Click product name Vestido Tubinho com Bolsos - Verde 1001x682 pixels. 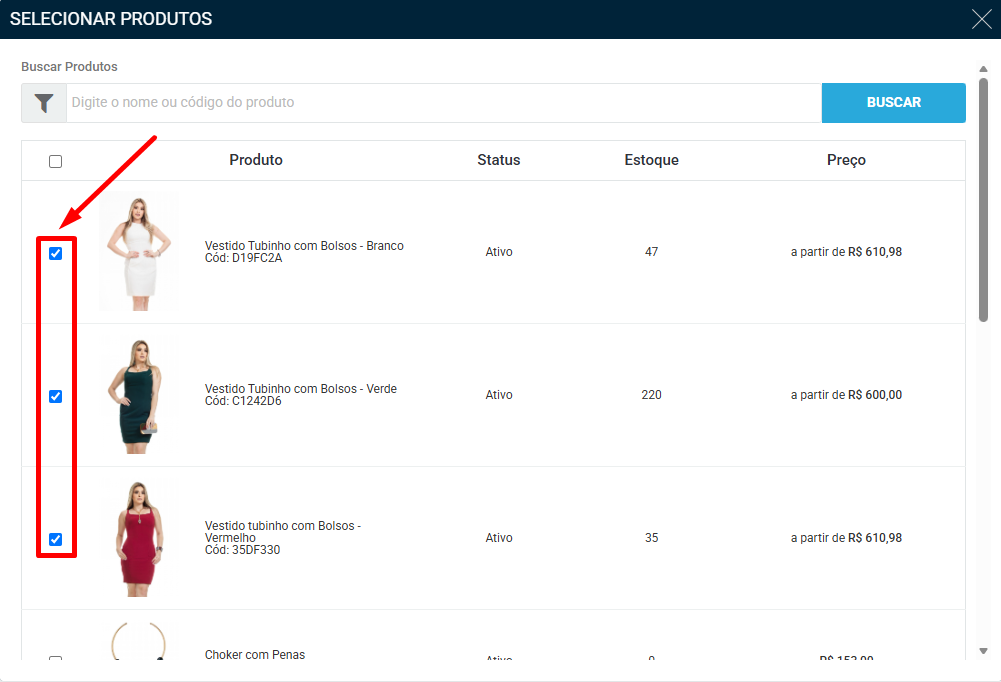click(x=301, y=389)
